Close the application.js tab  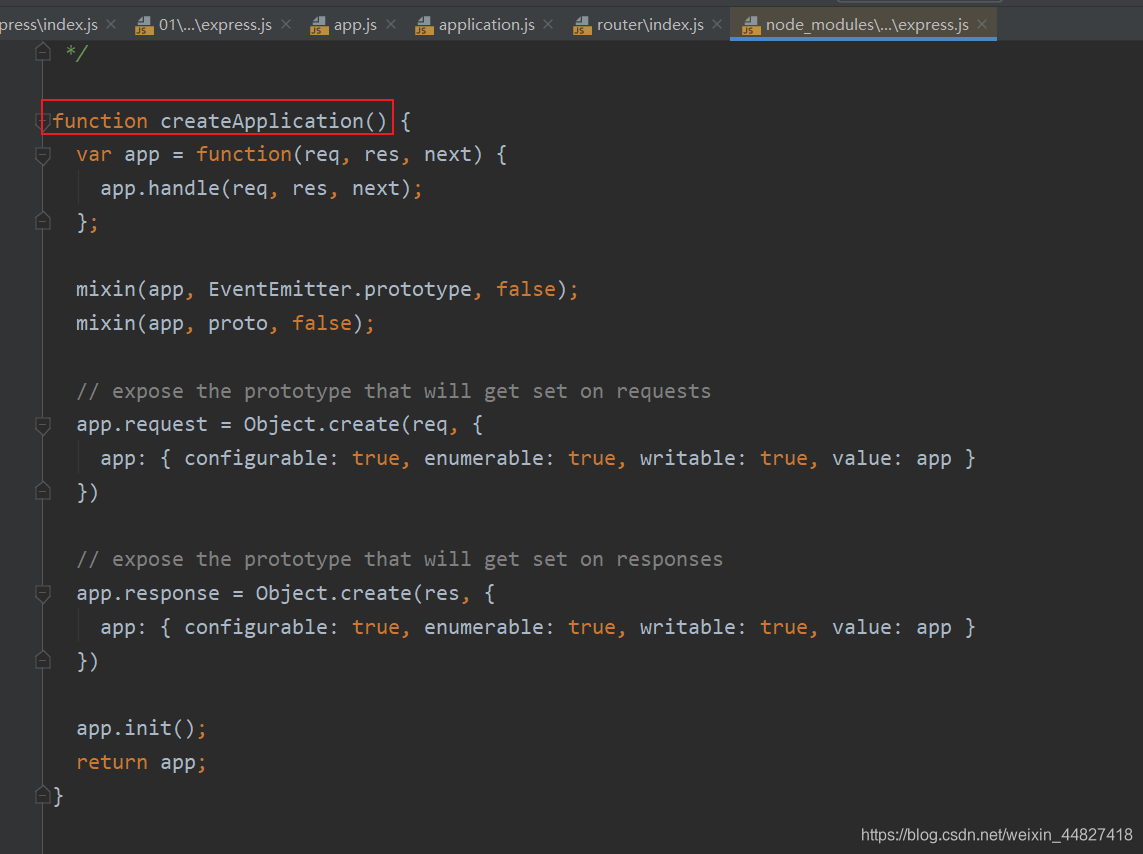click(x=548, y=24)
